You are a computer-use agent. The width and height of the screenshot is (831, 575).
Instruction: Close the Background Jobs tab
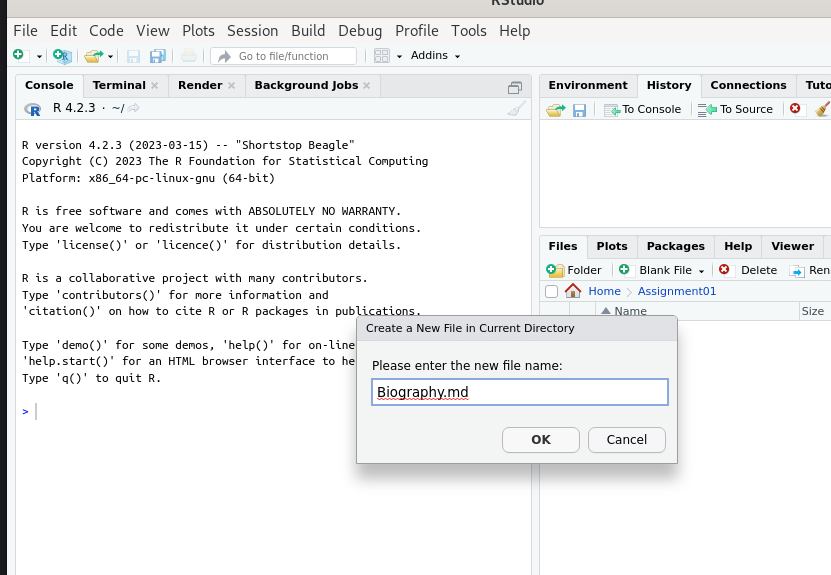coord(367,85)
